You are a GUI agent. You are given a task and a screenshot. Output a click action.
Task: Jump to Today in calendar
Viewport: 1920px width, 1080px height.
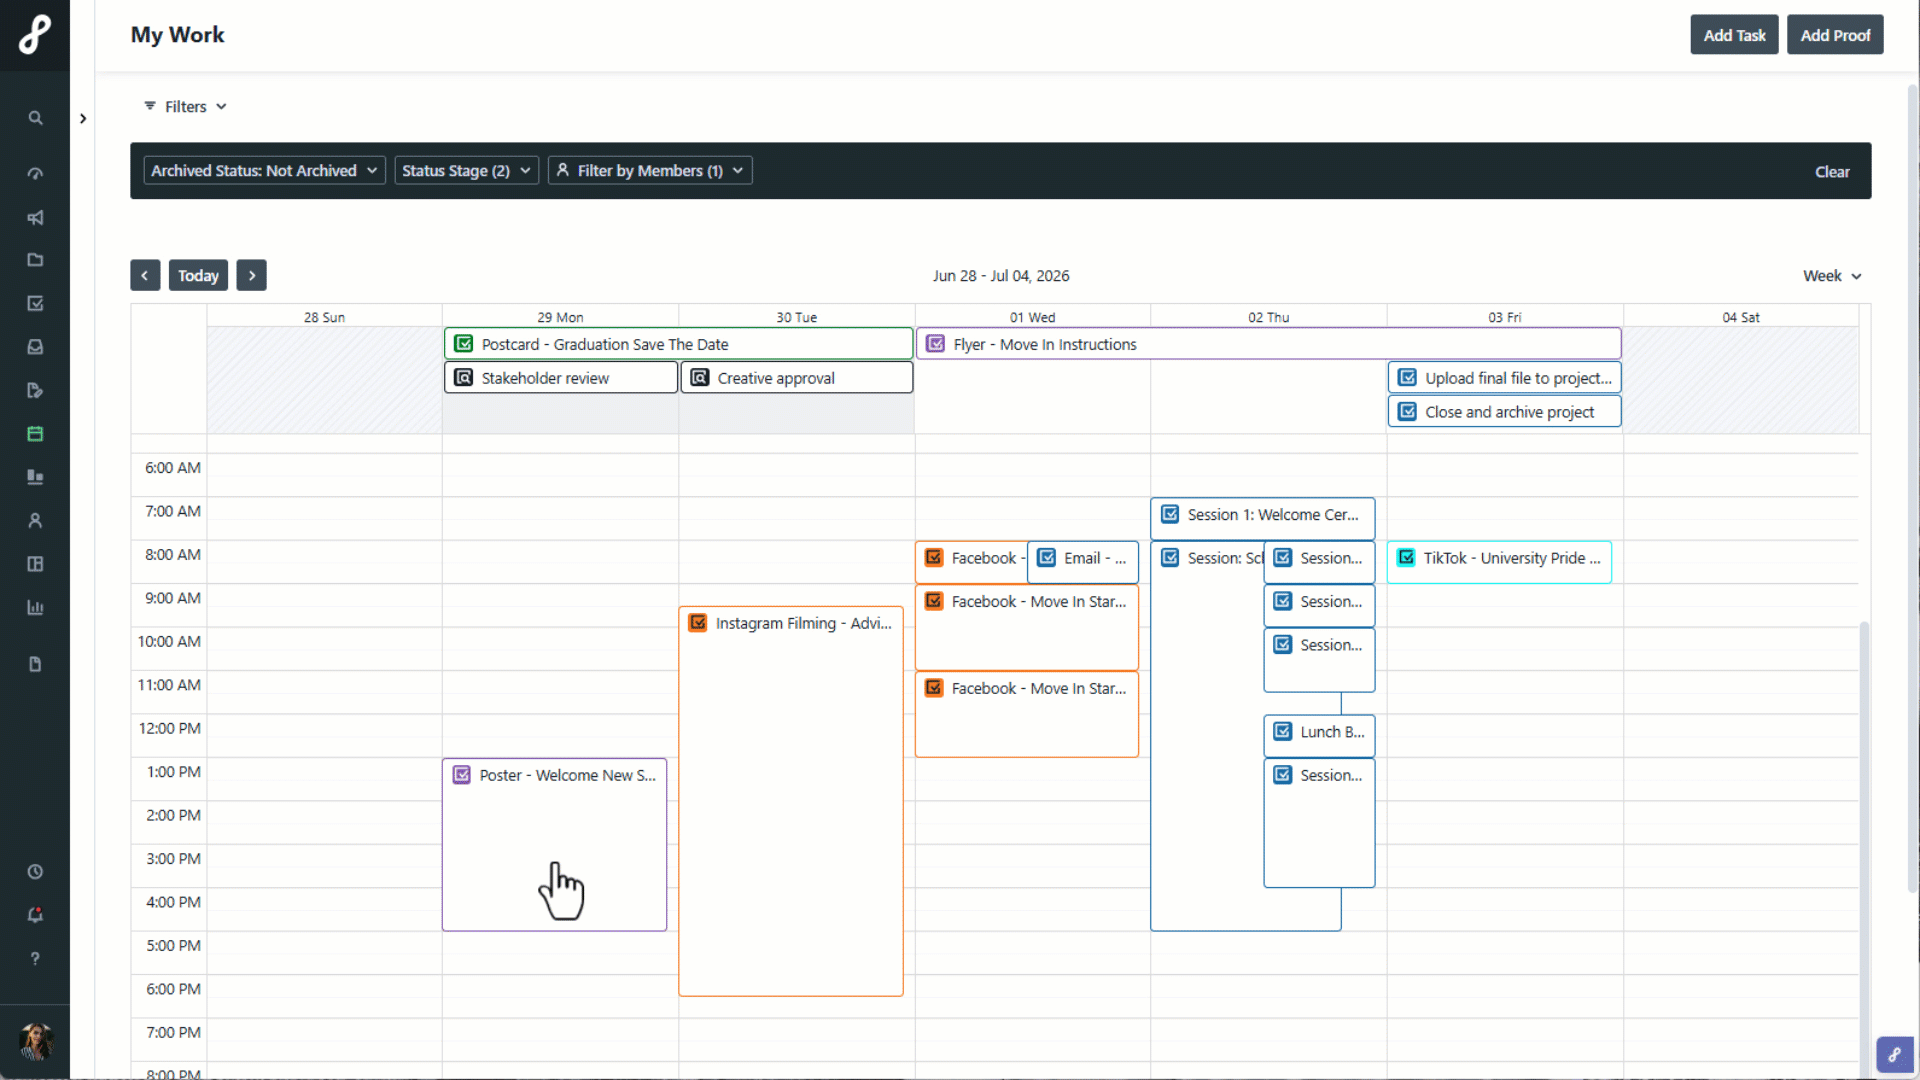[x=198, y=275]
